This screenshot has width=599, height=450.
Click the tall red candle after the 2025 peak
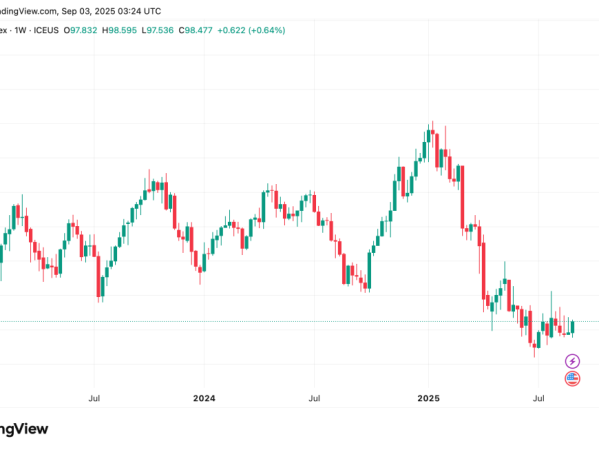(462, 197)
